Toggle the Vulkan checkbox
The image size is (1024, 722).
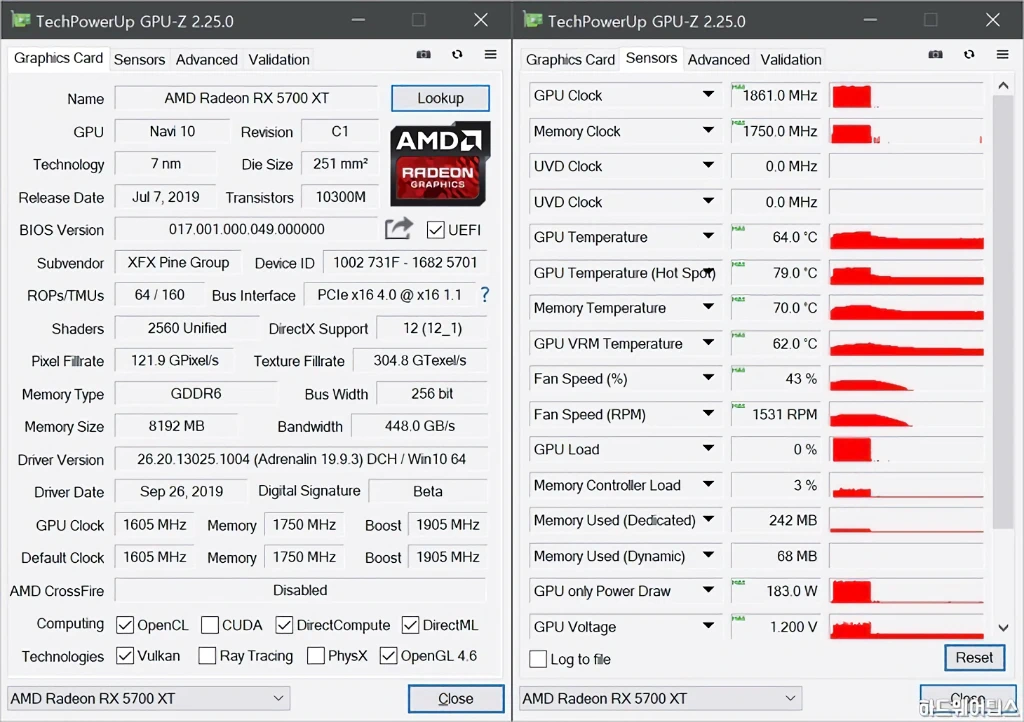click(125, 655)
